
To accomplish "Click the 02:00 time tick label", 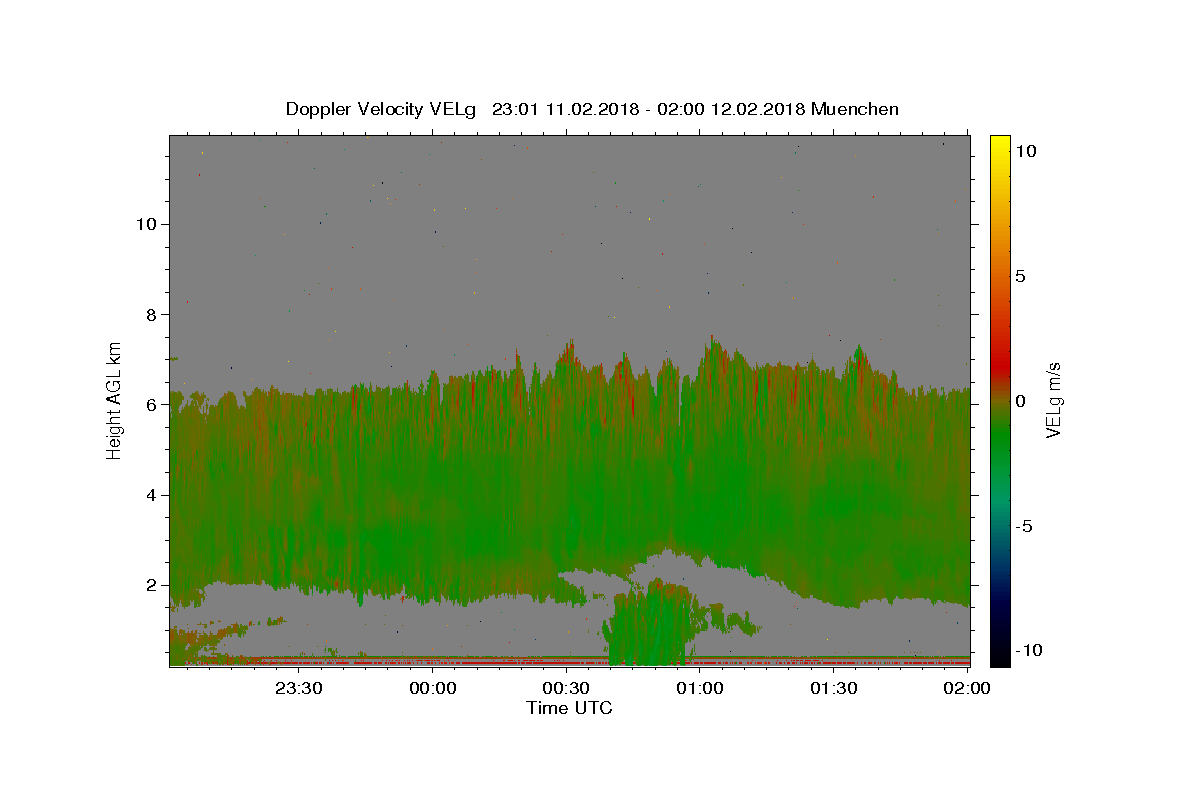I will [967, 688].
